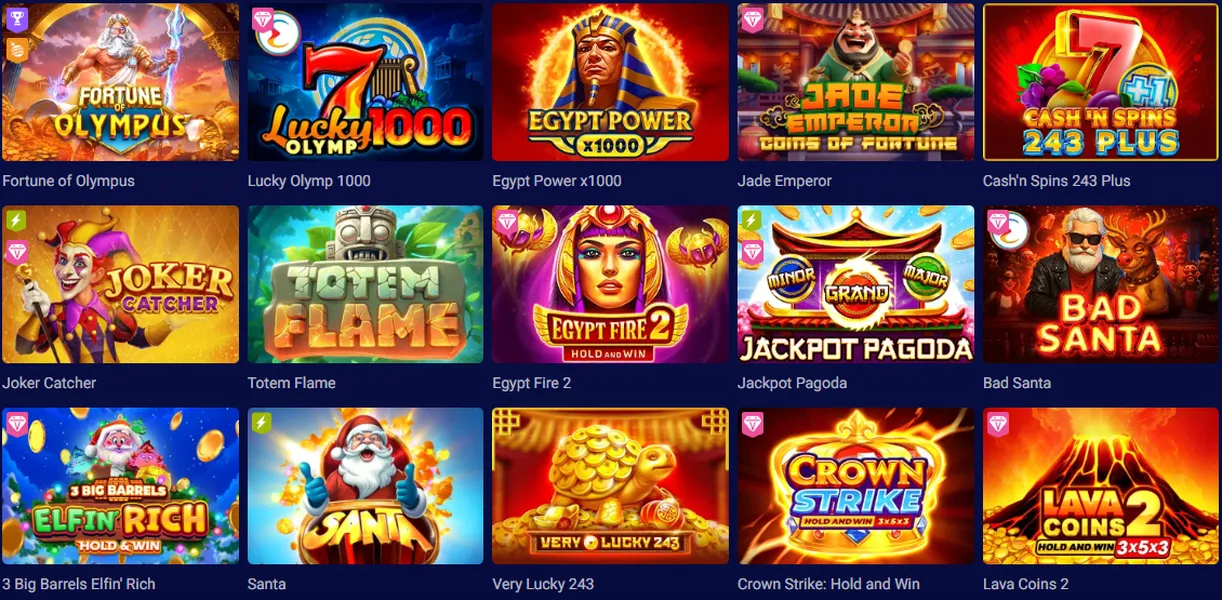The width and height of the screenshot is (1222, 600).
Task: Click the diamond badge on 3 Big Barrels
Action: pos(17,423)
